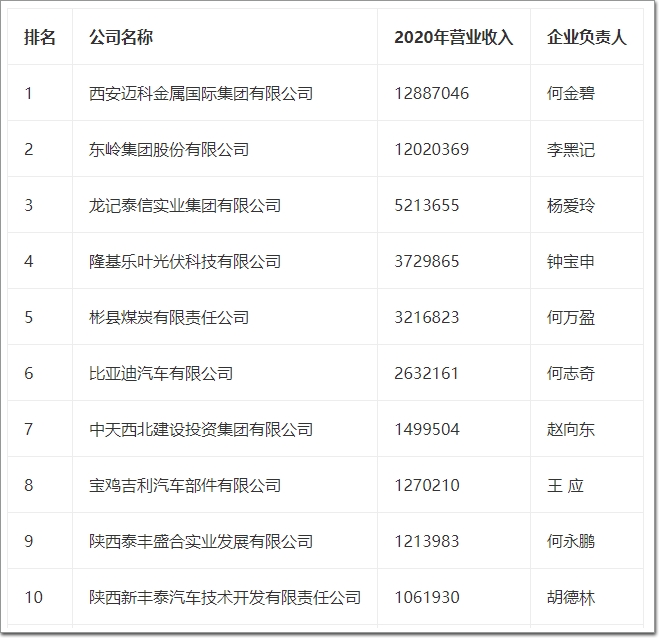Click the 企业负责人 column header

587,37
